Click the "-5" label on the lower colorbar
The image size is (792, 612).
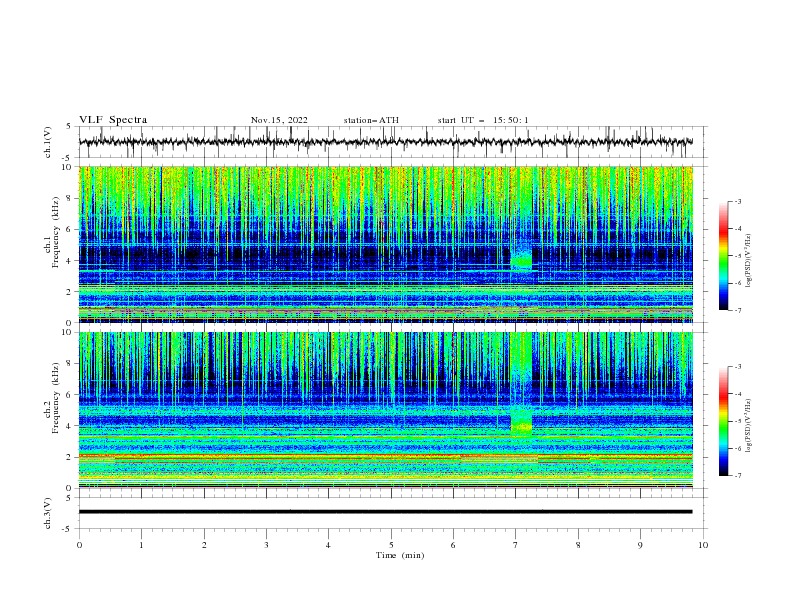(738, 421)
